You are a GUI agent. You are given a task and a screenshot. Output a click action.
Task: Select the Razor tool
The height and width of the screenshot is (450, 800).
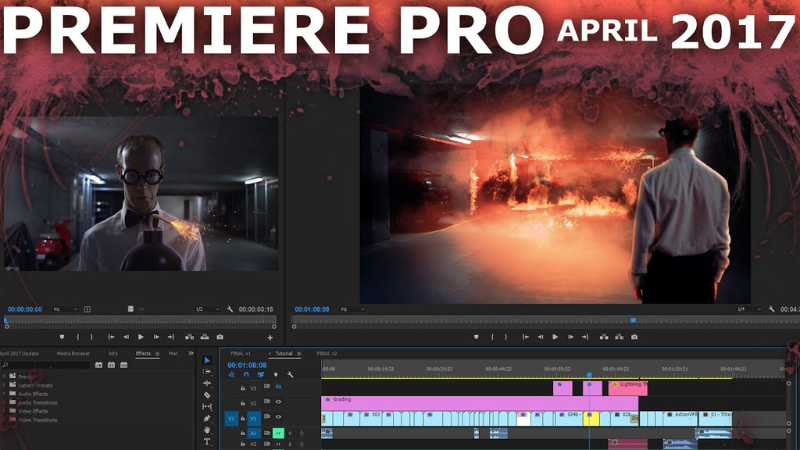click(x=207, y=395)
